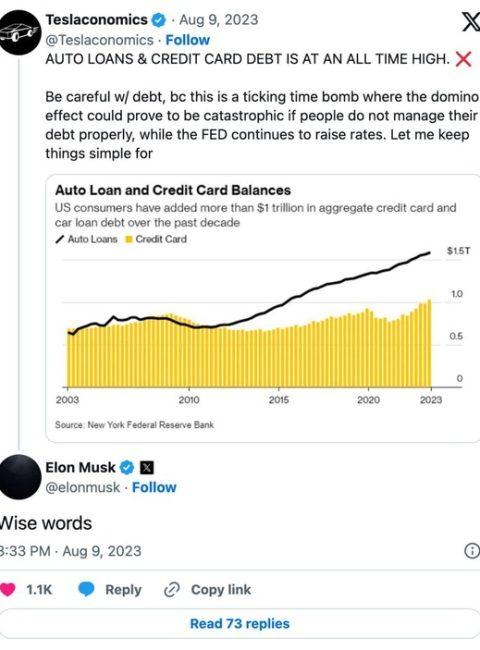
Task: Click the black X affiliate badge
Action: 147,468
